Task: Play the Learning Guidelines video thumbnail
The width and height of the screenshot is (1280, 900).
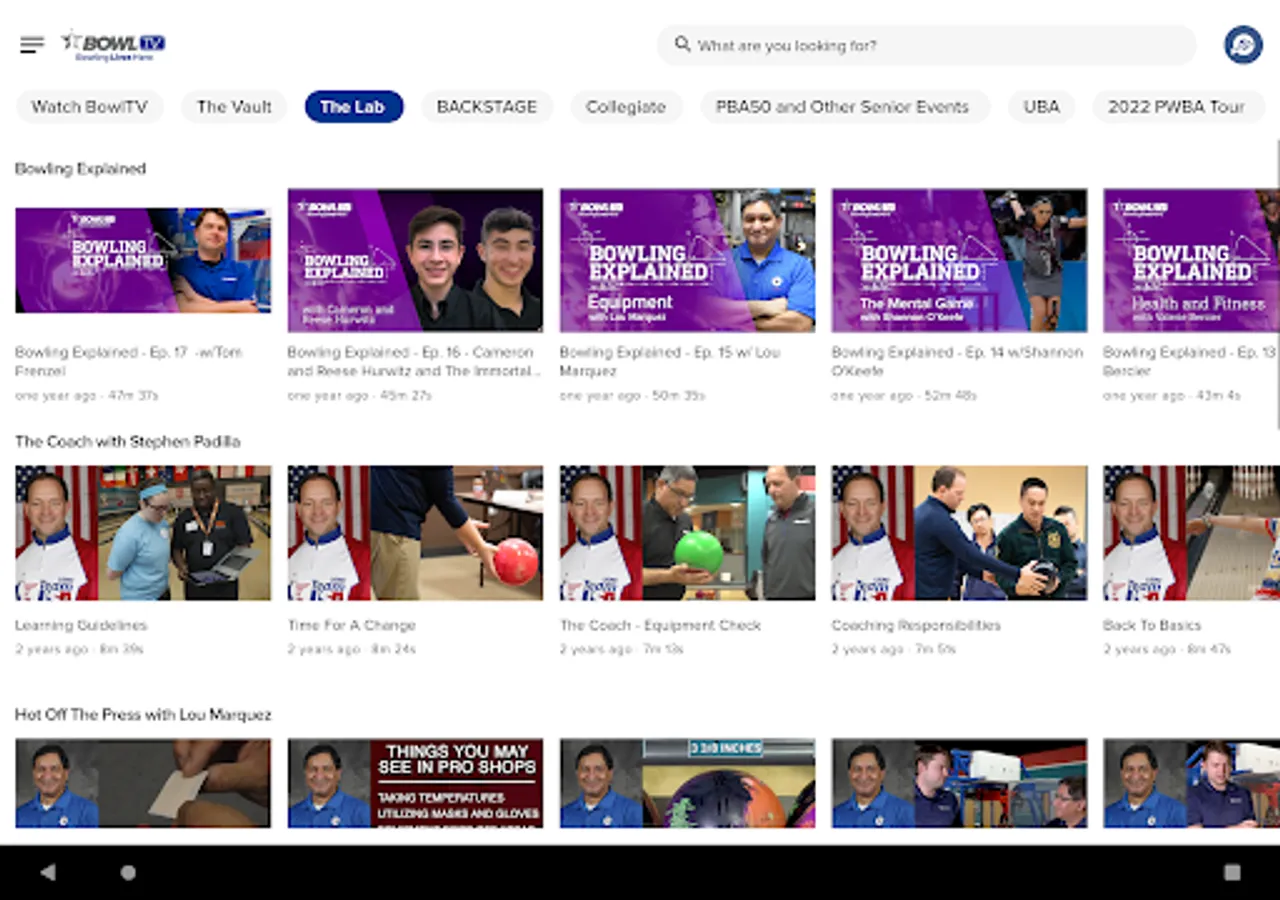Action: [143, 532]
